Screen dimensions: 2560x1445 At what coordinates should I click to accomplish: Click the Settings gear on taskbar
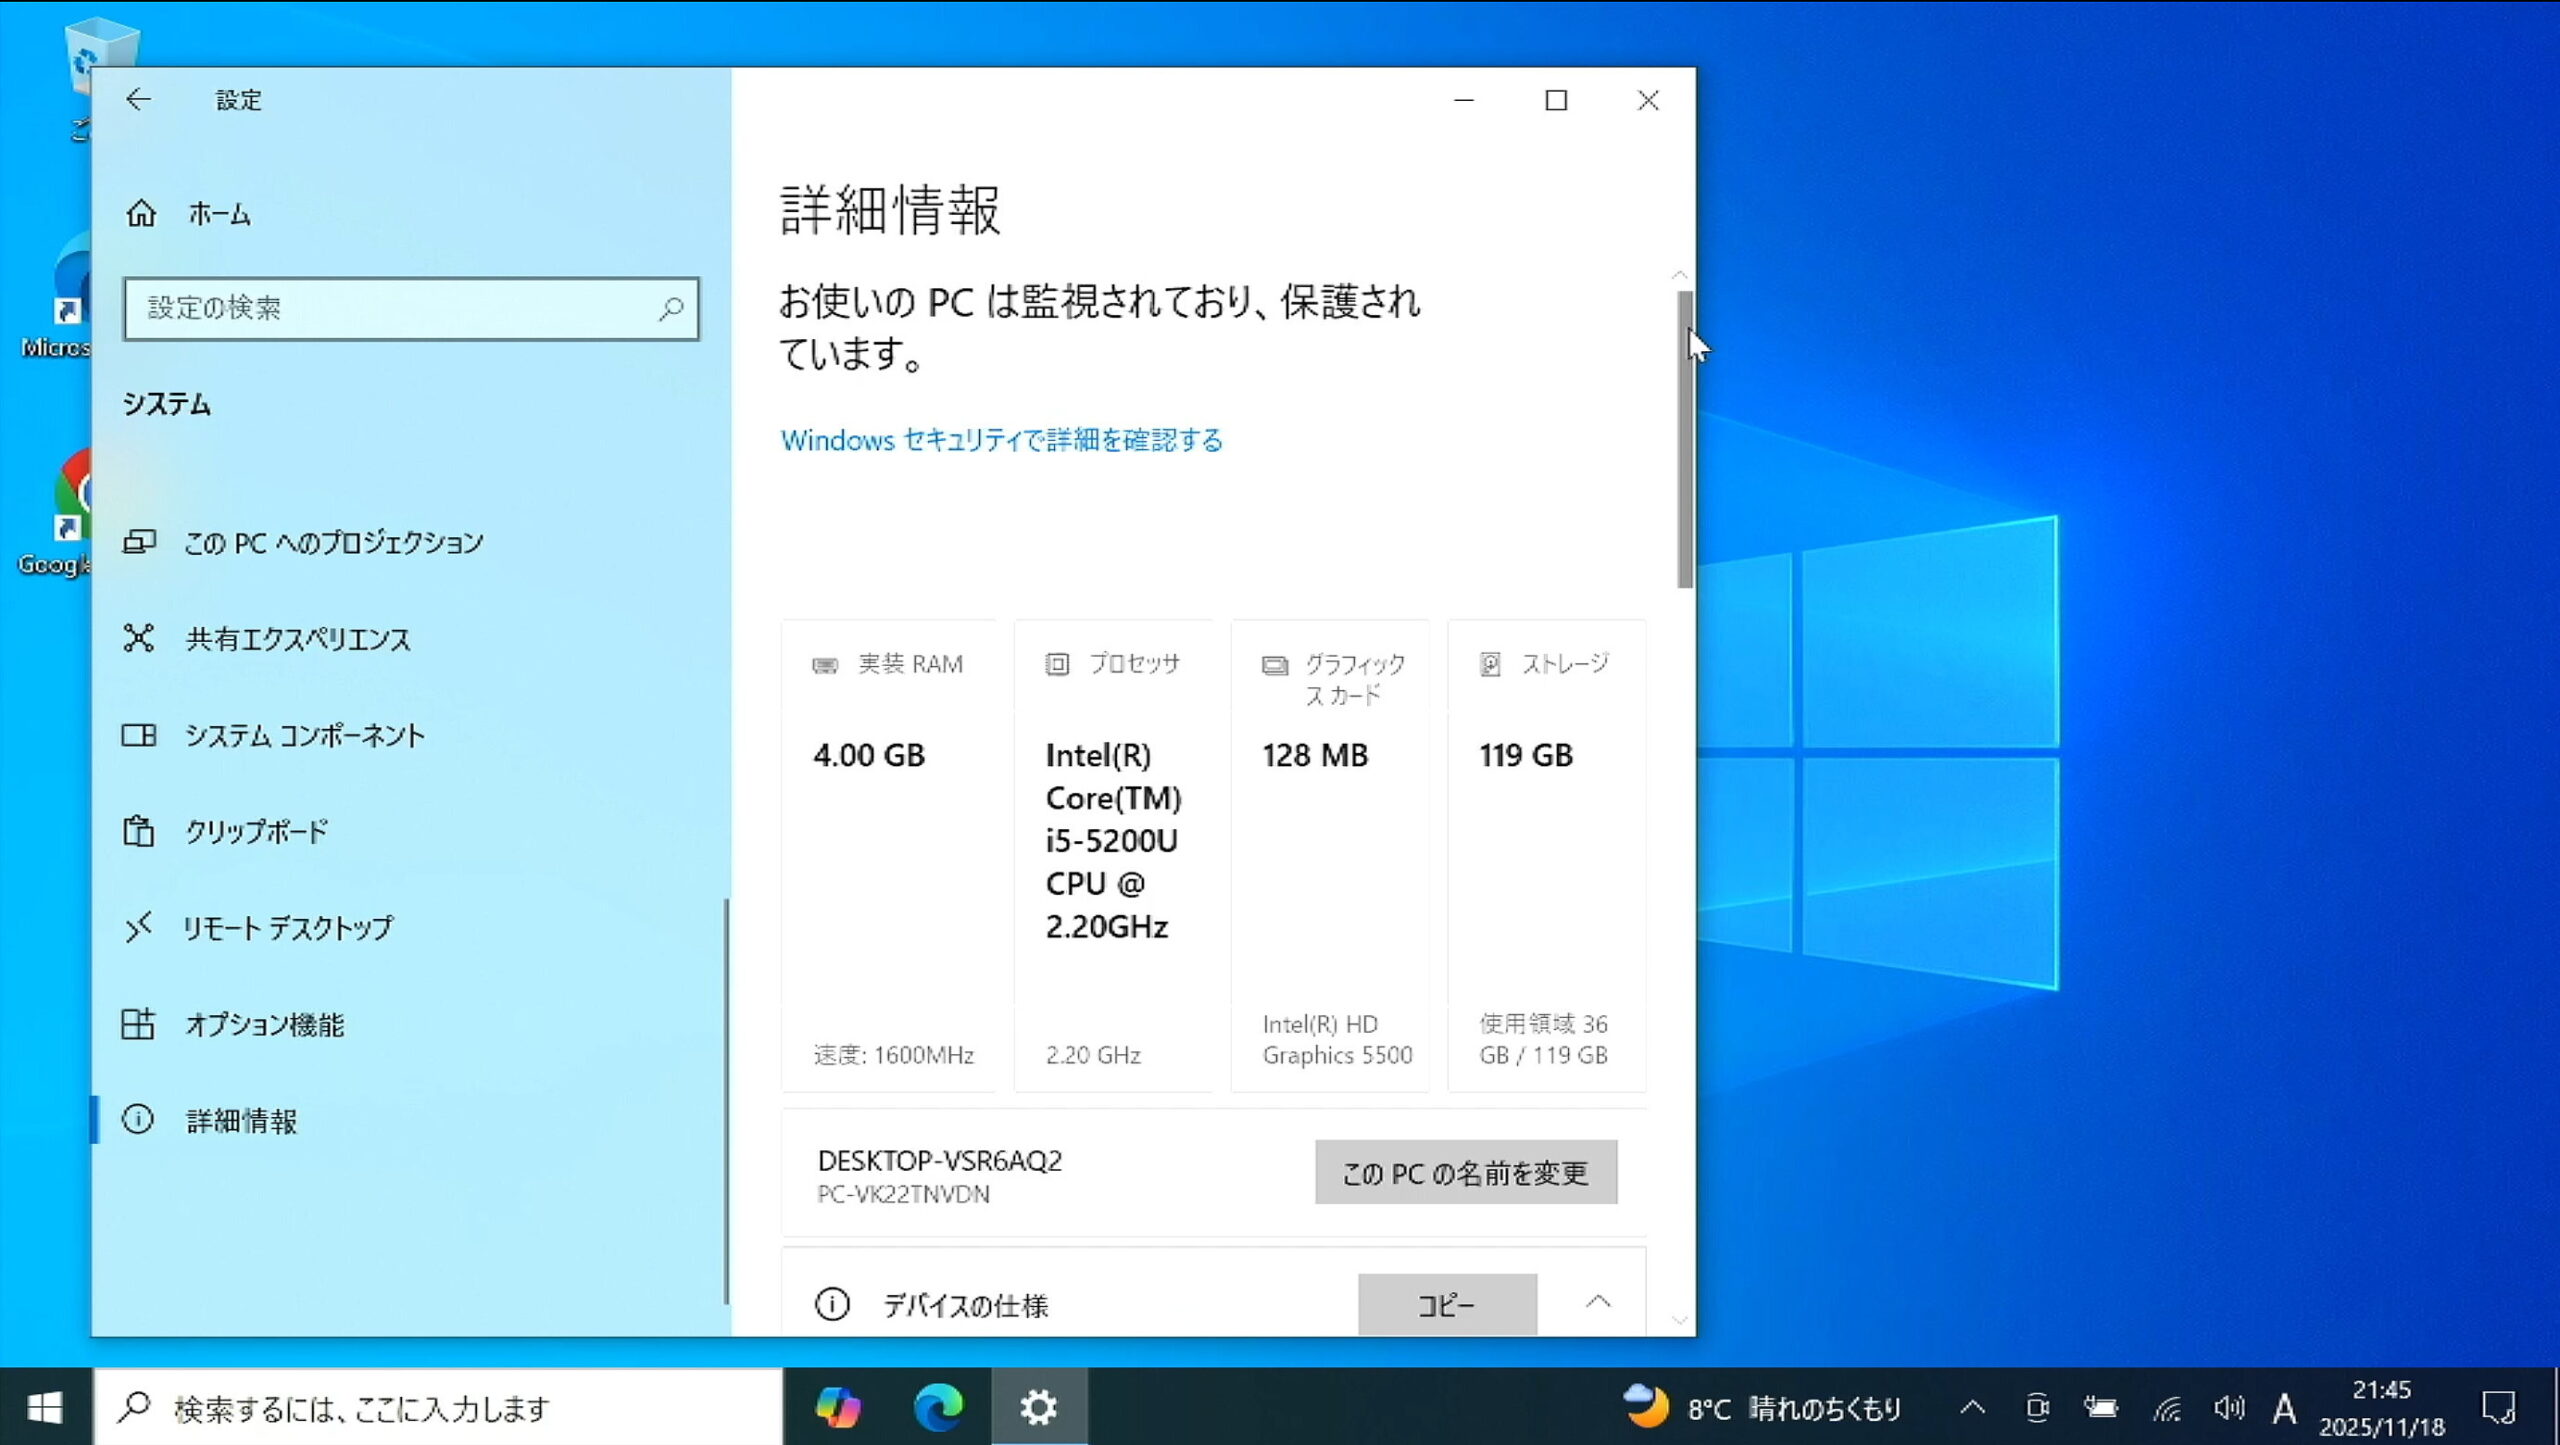pyautogui.click(x=1038, y=1407)
